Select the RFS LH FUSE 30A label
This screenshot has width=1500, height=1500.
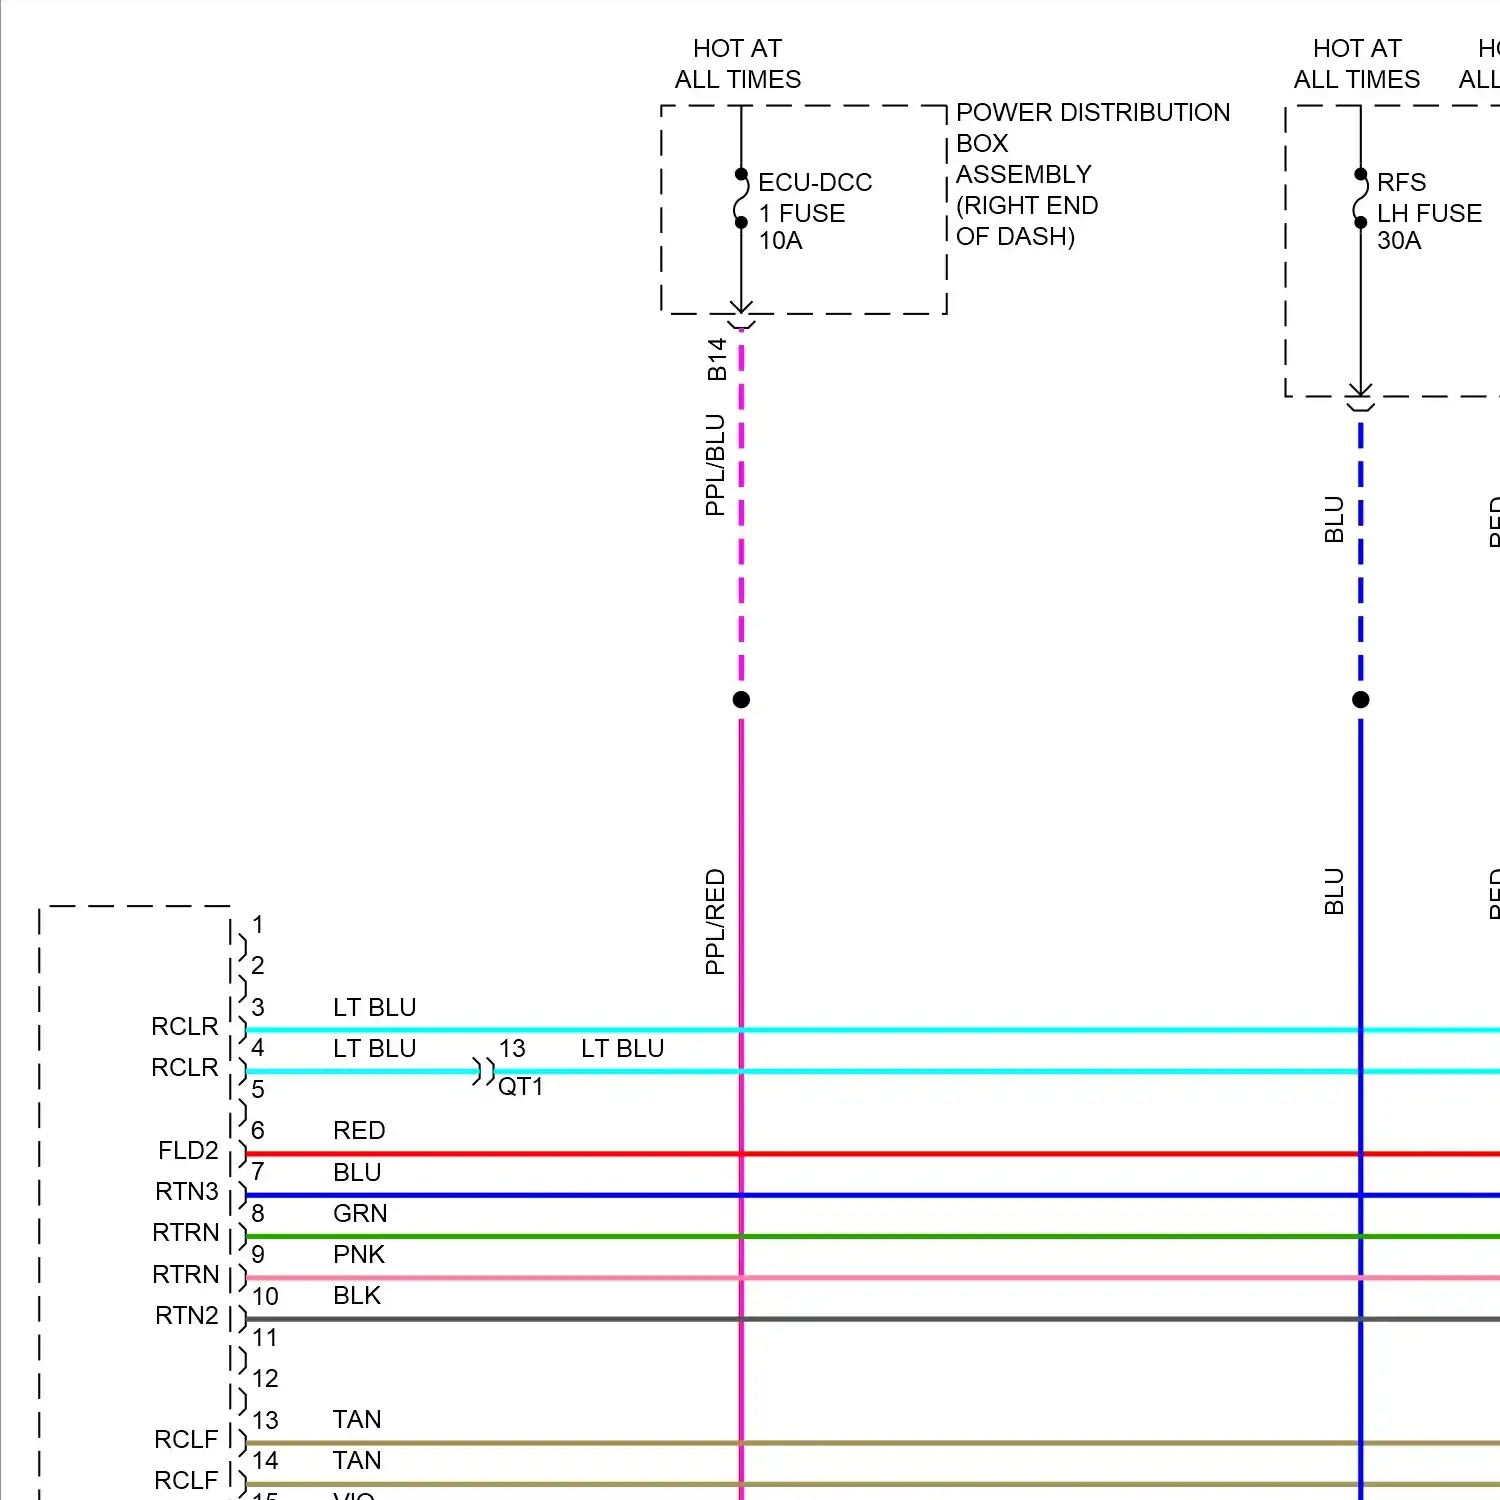pos(1429,211)
